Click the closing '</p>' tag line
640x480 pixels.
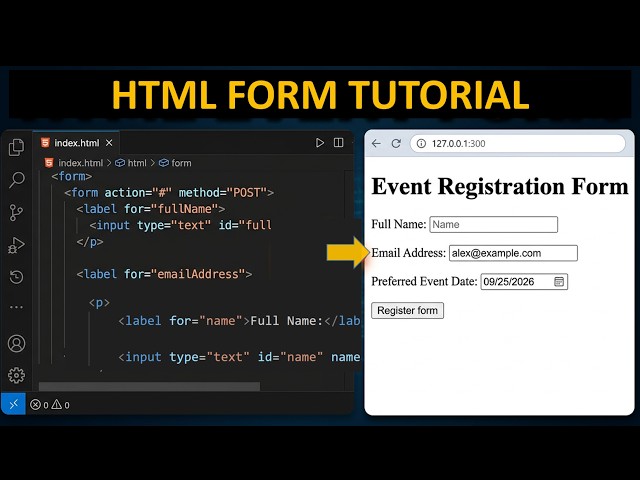90,242
